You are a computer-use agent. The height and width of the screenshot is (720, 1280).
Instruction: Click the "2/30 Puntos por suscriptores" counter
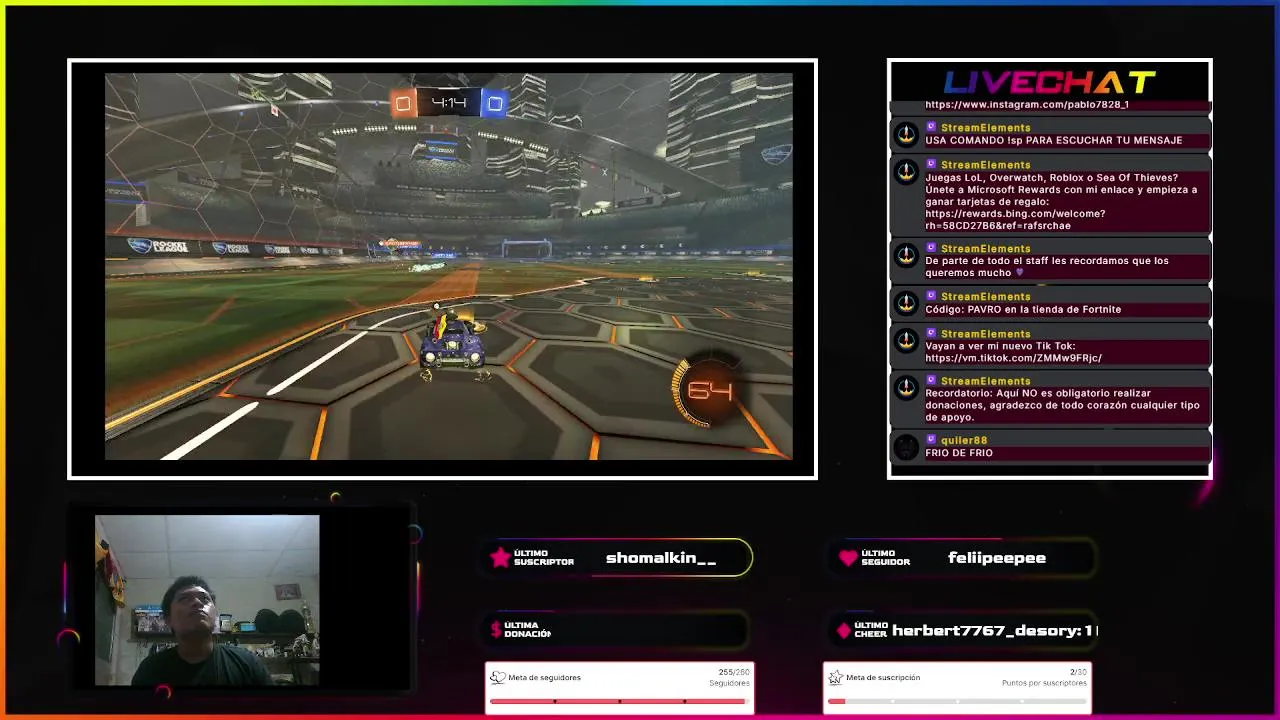(x=1044, y=678)
